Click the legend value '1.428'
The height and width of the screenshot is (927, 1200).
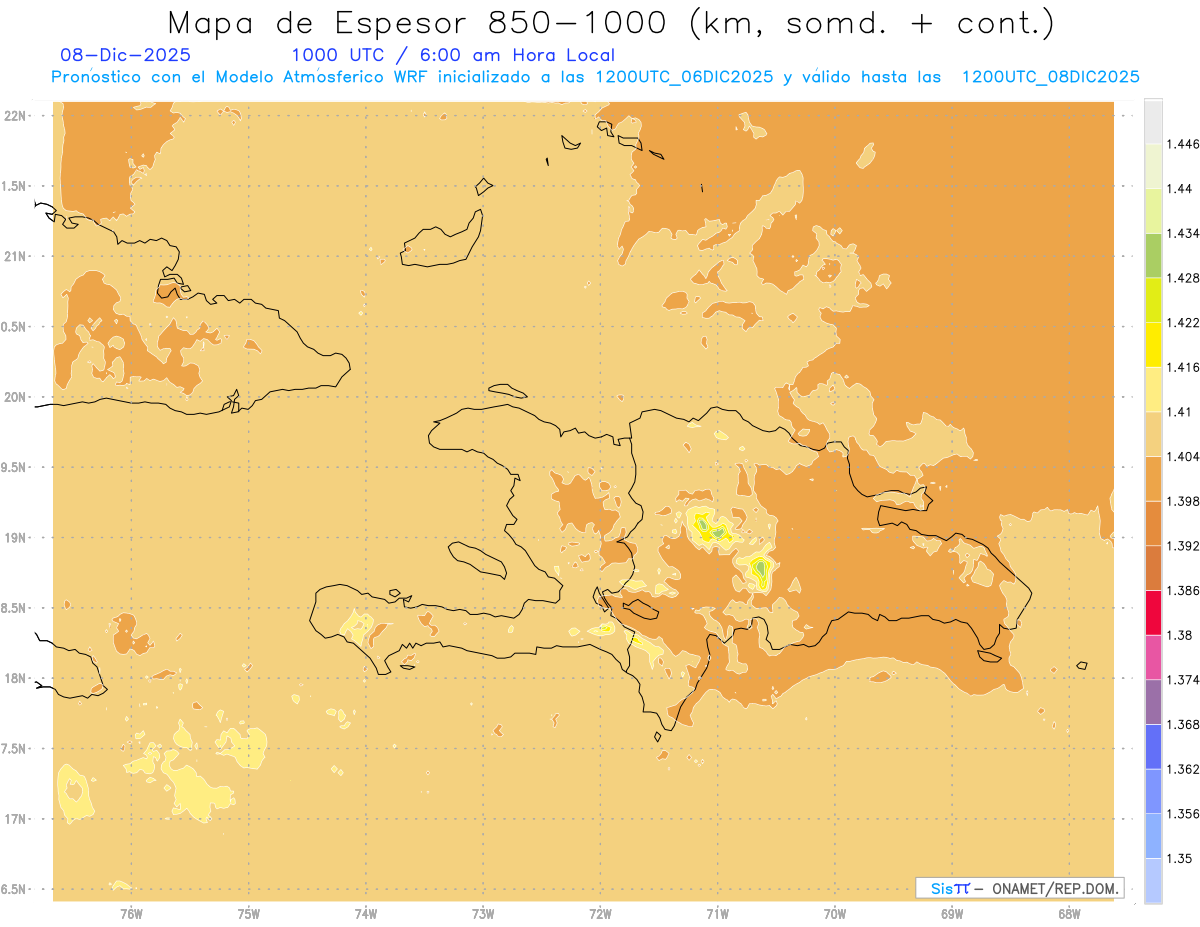point(1184,278)
